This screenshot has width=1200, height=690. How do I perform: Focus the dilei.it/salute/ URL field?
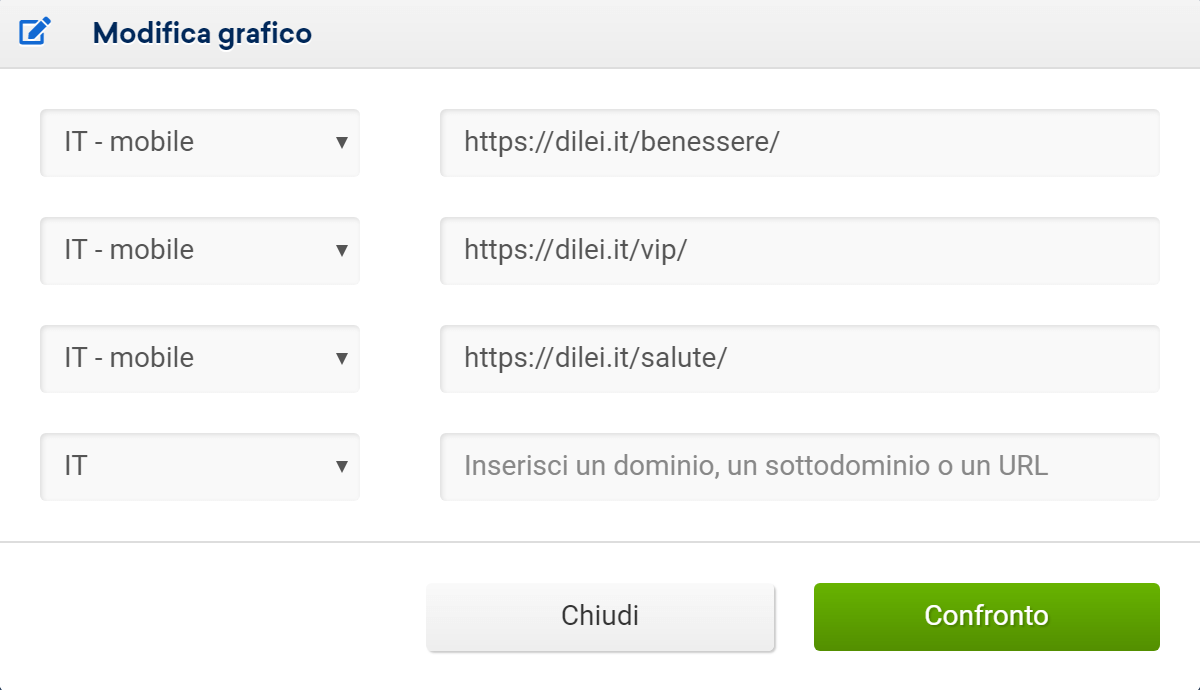(x=800, y=358)
